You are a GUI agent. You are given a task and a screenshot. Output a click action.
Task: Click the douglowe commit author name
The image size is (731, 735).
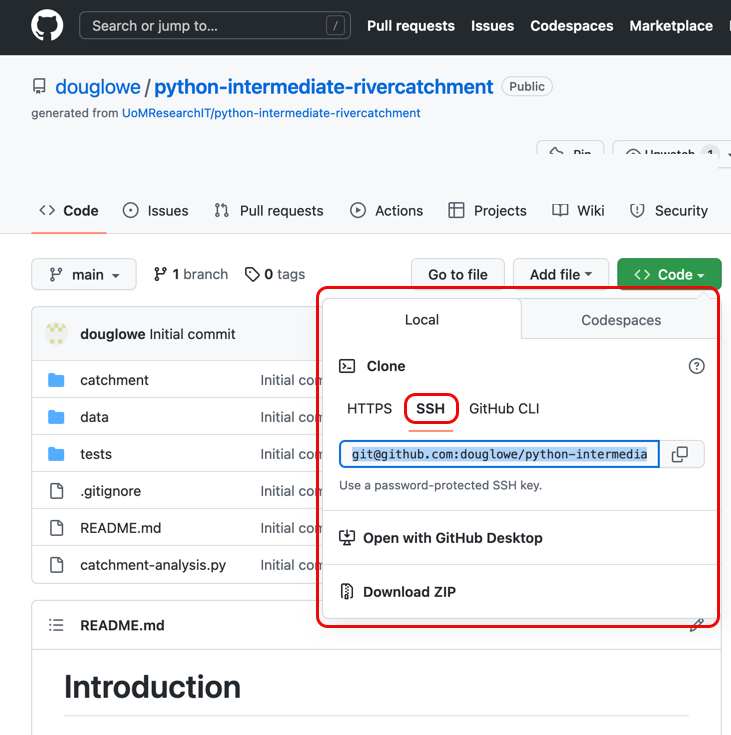(113, 334)
